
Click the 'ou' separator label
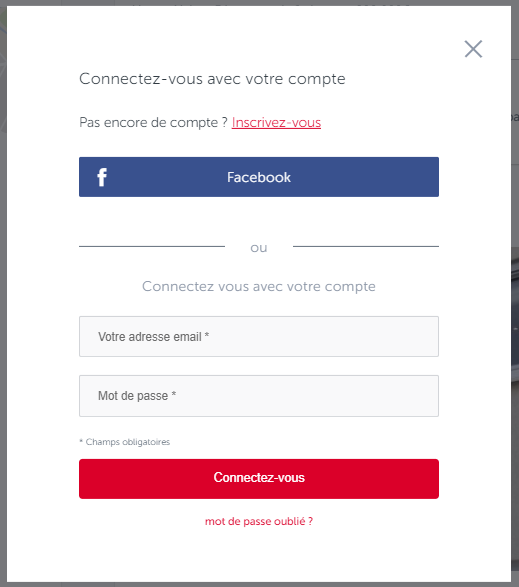(x=259, y=248)
